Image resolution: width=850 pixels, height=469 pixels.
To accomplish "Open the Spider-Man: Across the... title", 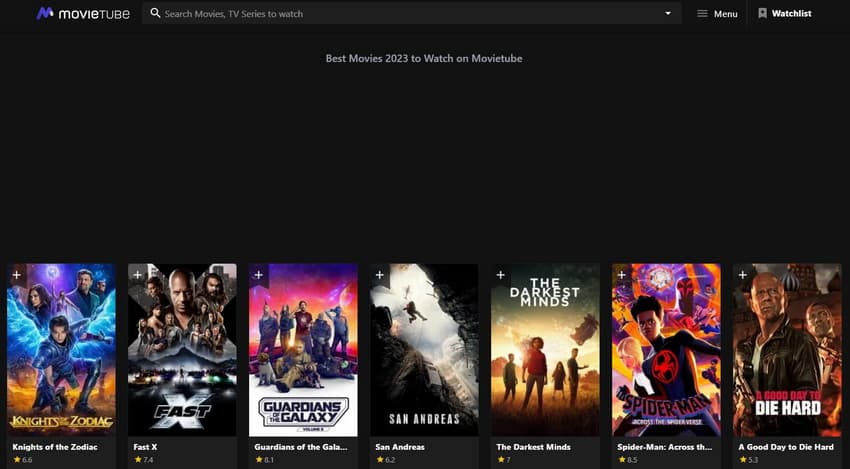I will 663,447.
